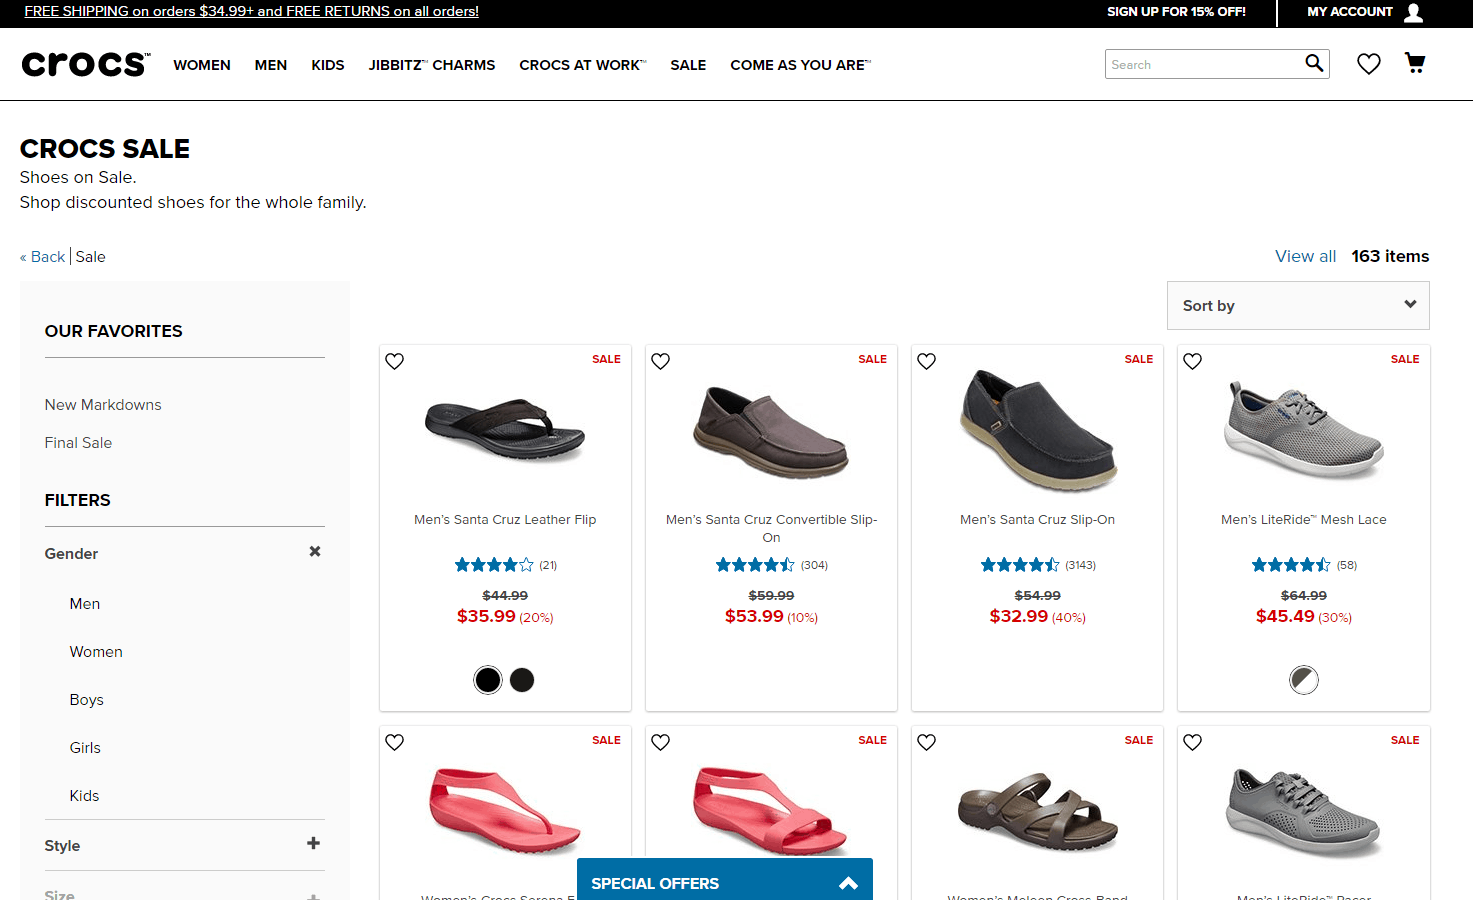Filter by Kids gender option
The image size is (1473, 900).
(x=84, y=796)
